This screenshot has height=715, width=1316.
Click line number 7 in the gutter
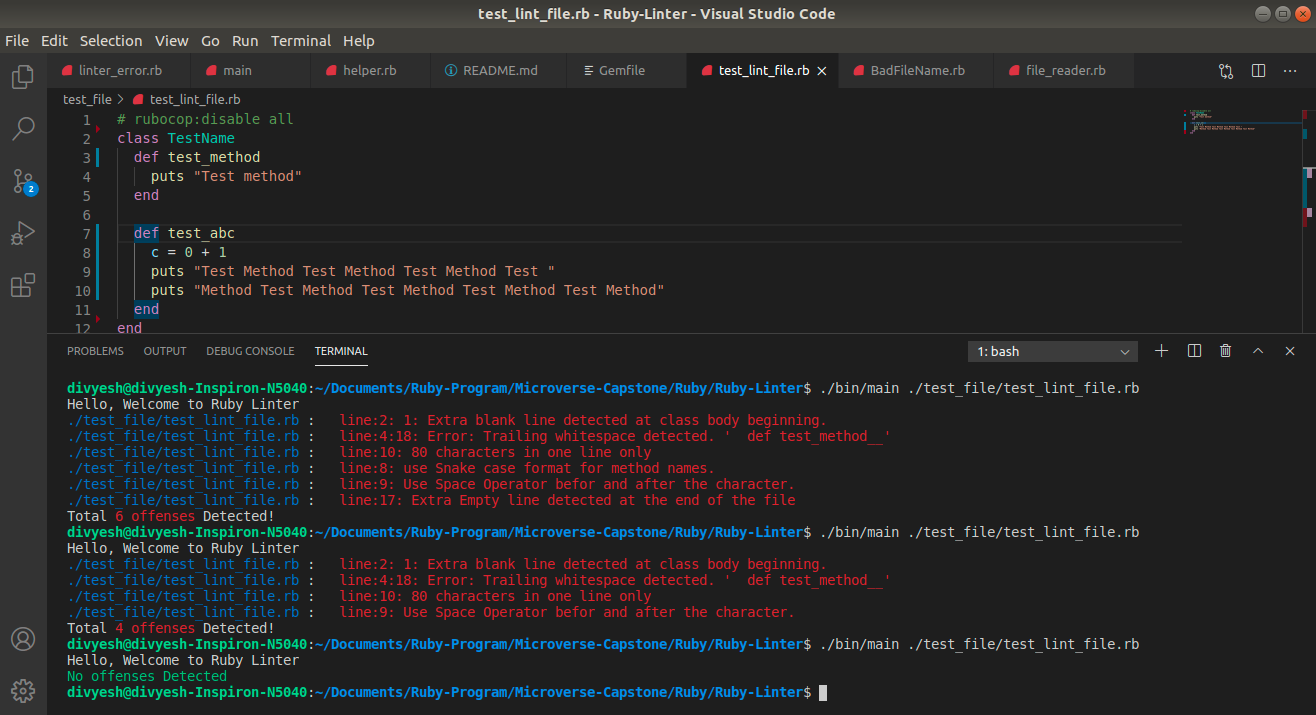[87, 234]
